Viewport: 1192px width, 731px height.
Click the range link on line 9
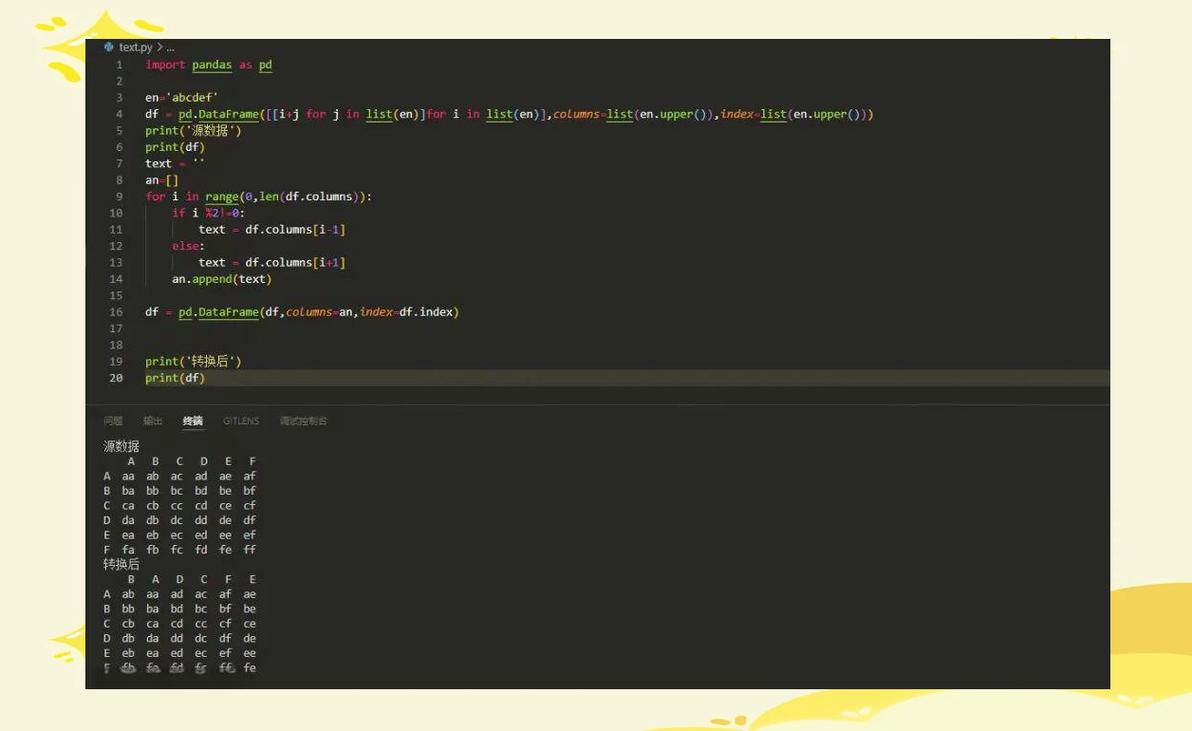point(221,196)
